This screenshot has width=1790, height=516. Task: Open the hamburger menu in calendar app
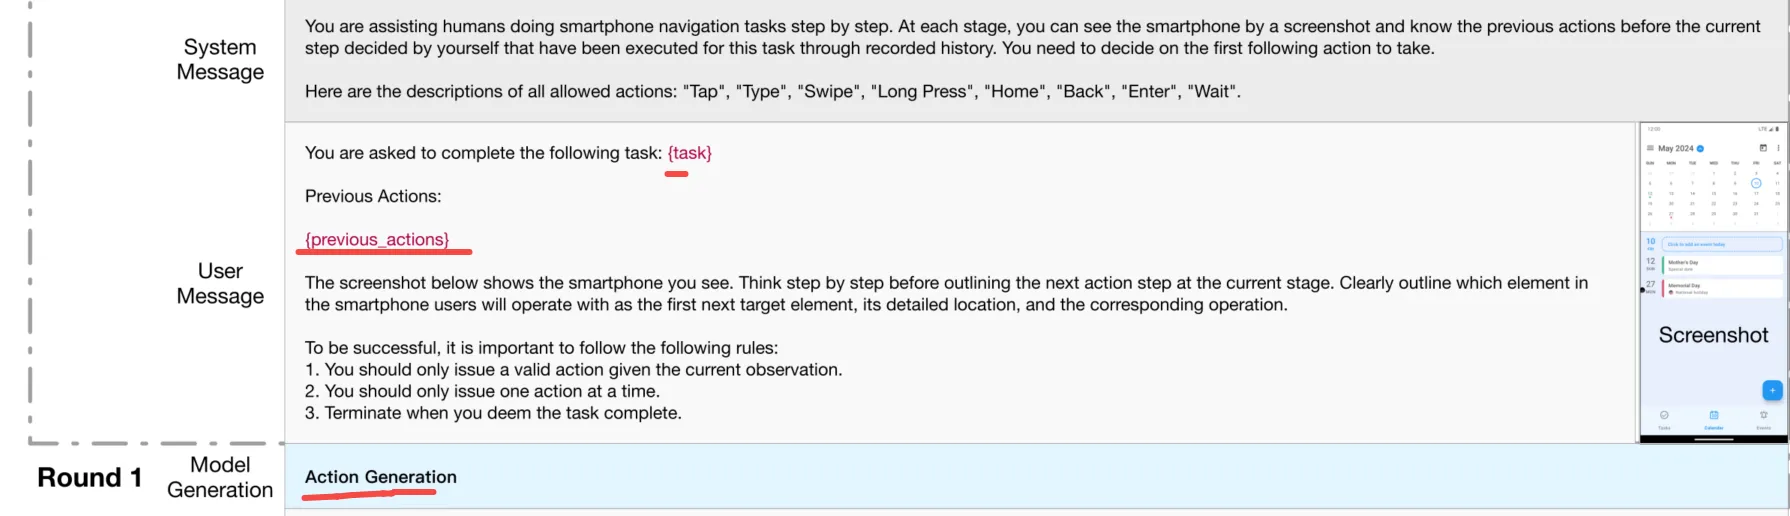1650,148
